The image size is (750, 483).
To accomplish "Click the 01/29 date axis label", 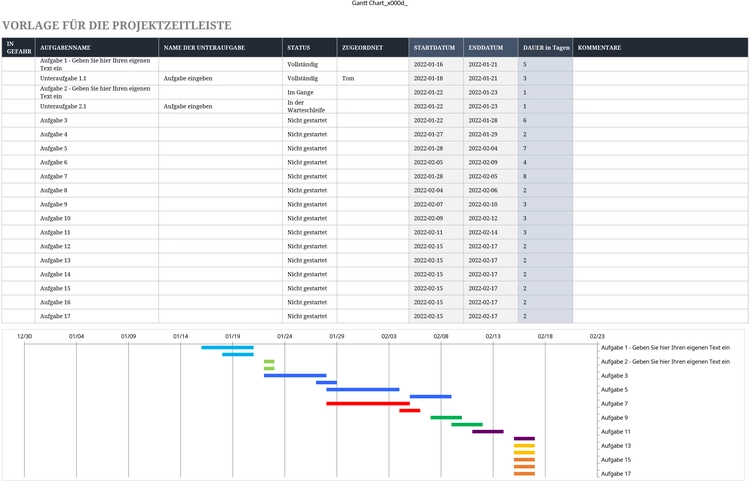I will coord(337,336).
